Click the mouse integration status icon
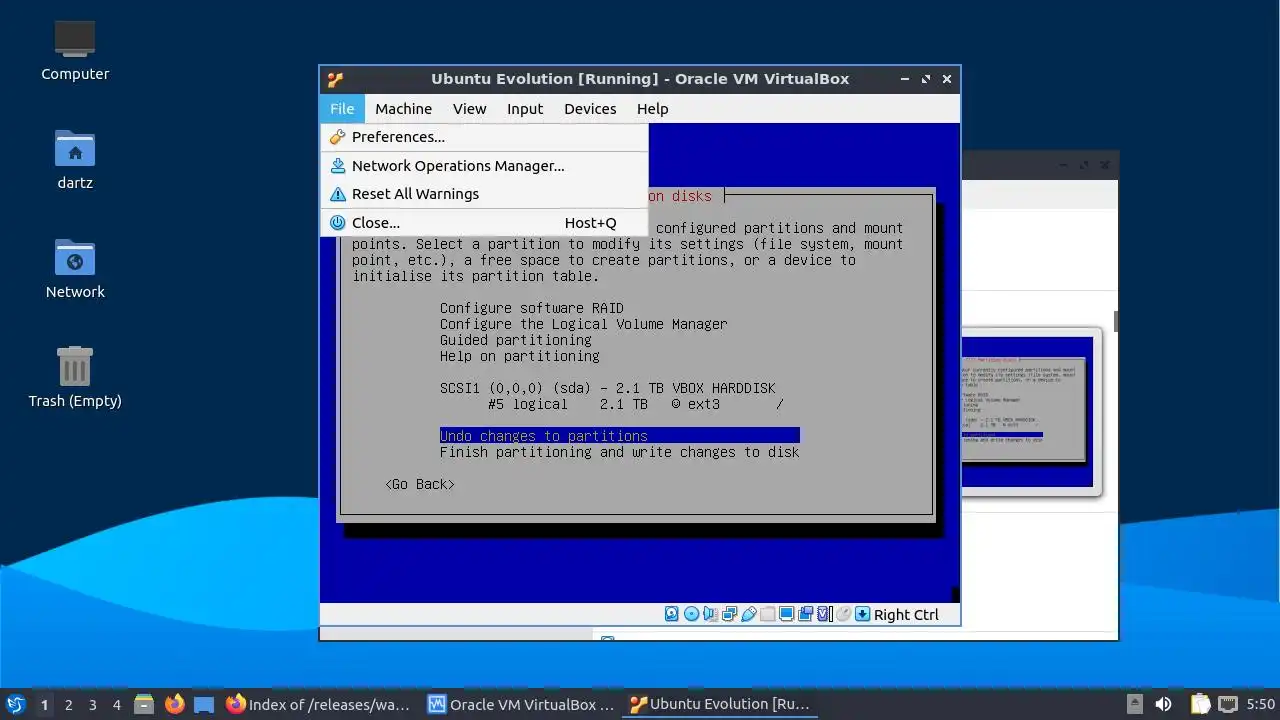 843,614
